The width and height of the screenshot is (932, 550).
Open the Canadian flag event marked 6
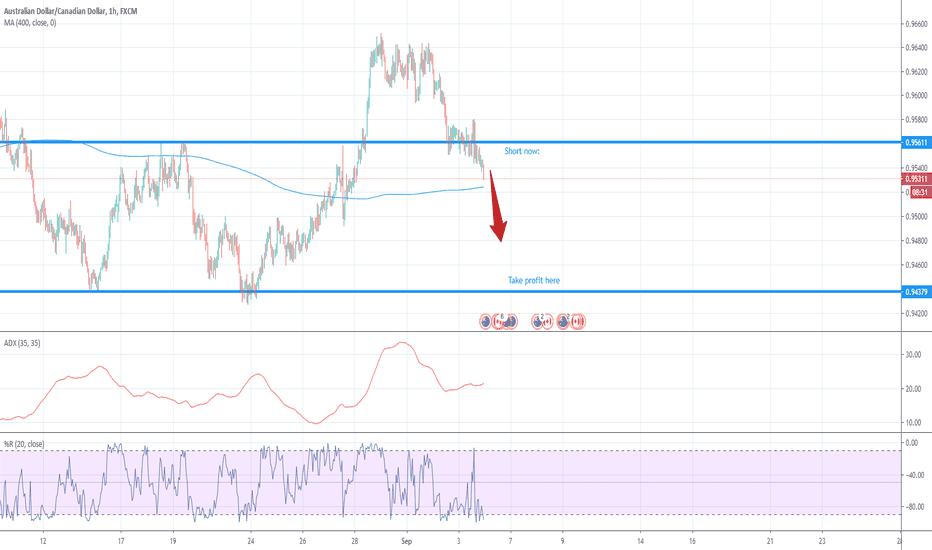498,322
